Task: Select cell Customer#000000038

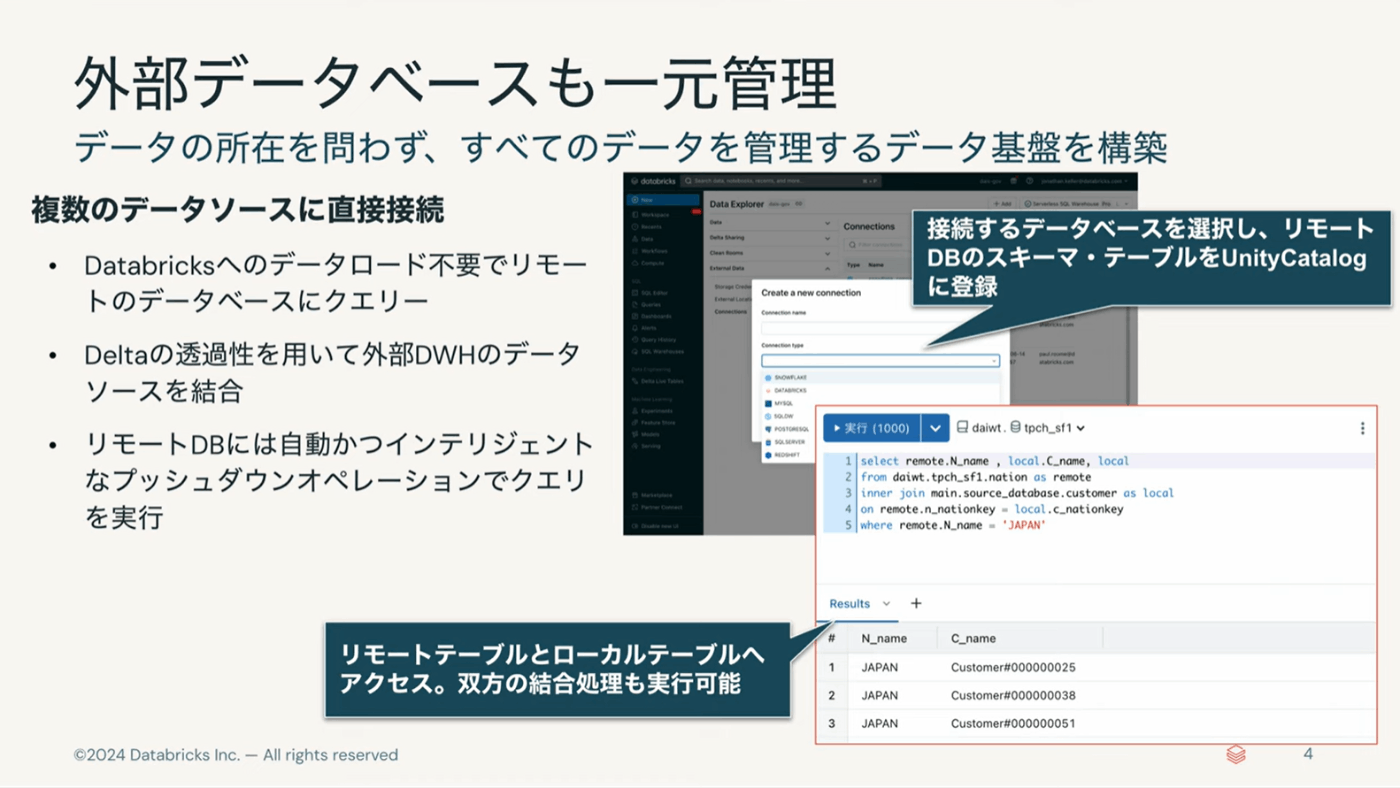Action: tap(1013, 695)
